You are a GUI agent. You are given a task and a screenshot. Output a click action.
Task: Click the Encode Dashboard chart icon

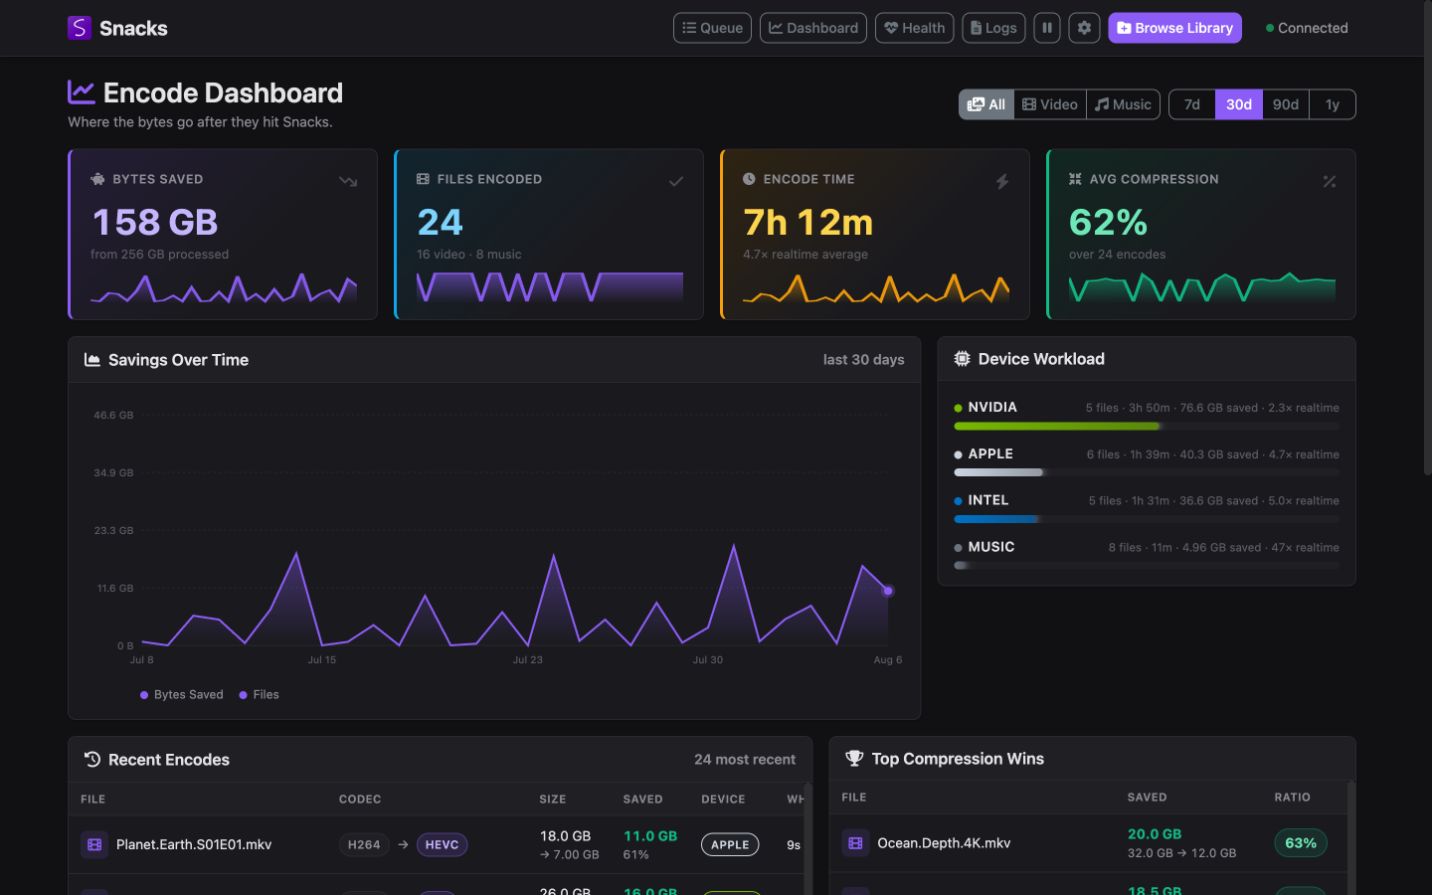pyautogui.click(x=81, y=92)
